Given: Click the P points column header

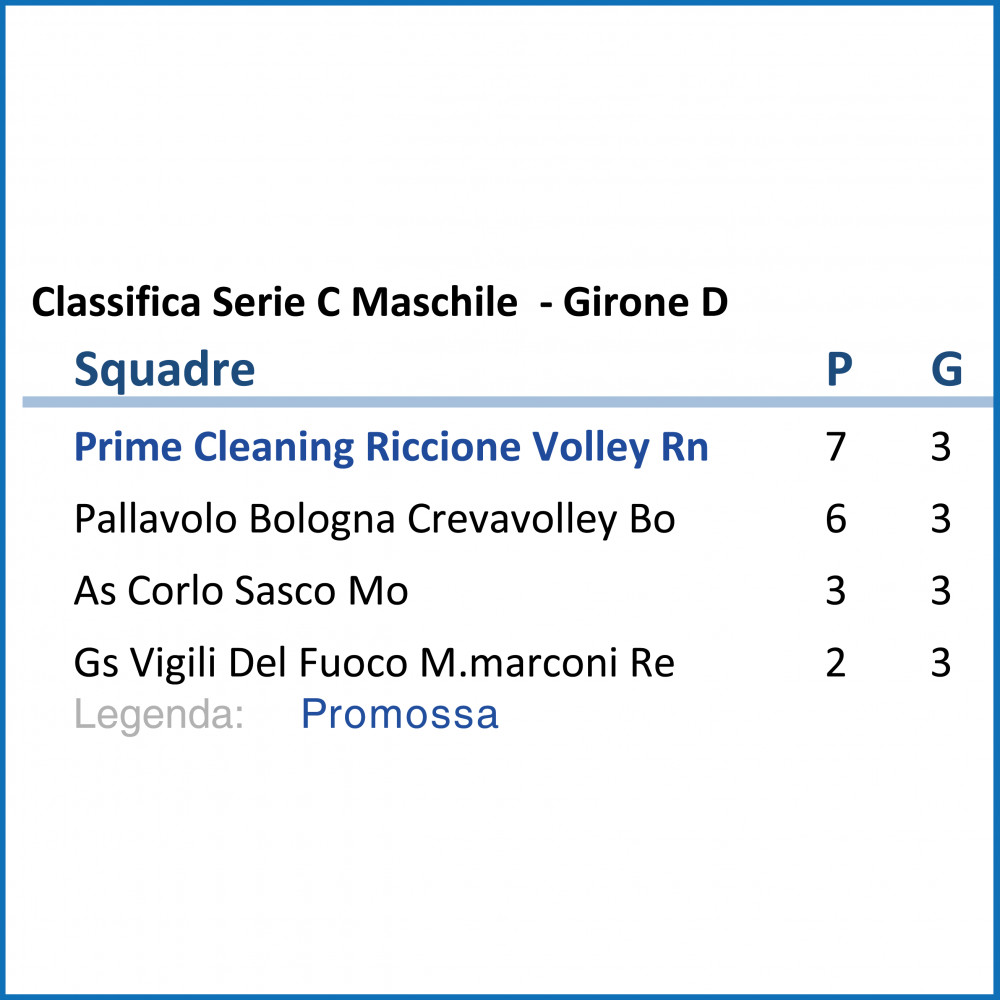Looking at the screenshot, I should [839, 369].
